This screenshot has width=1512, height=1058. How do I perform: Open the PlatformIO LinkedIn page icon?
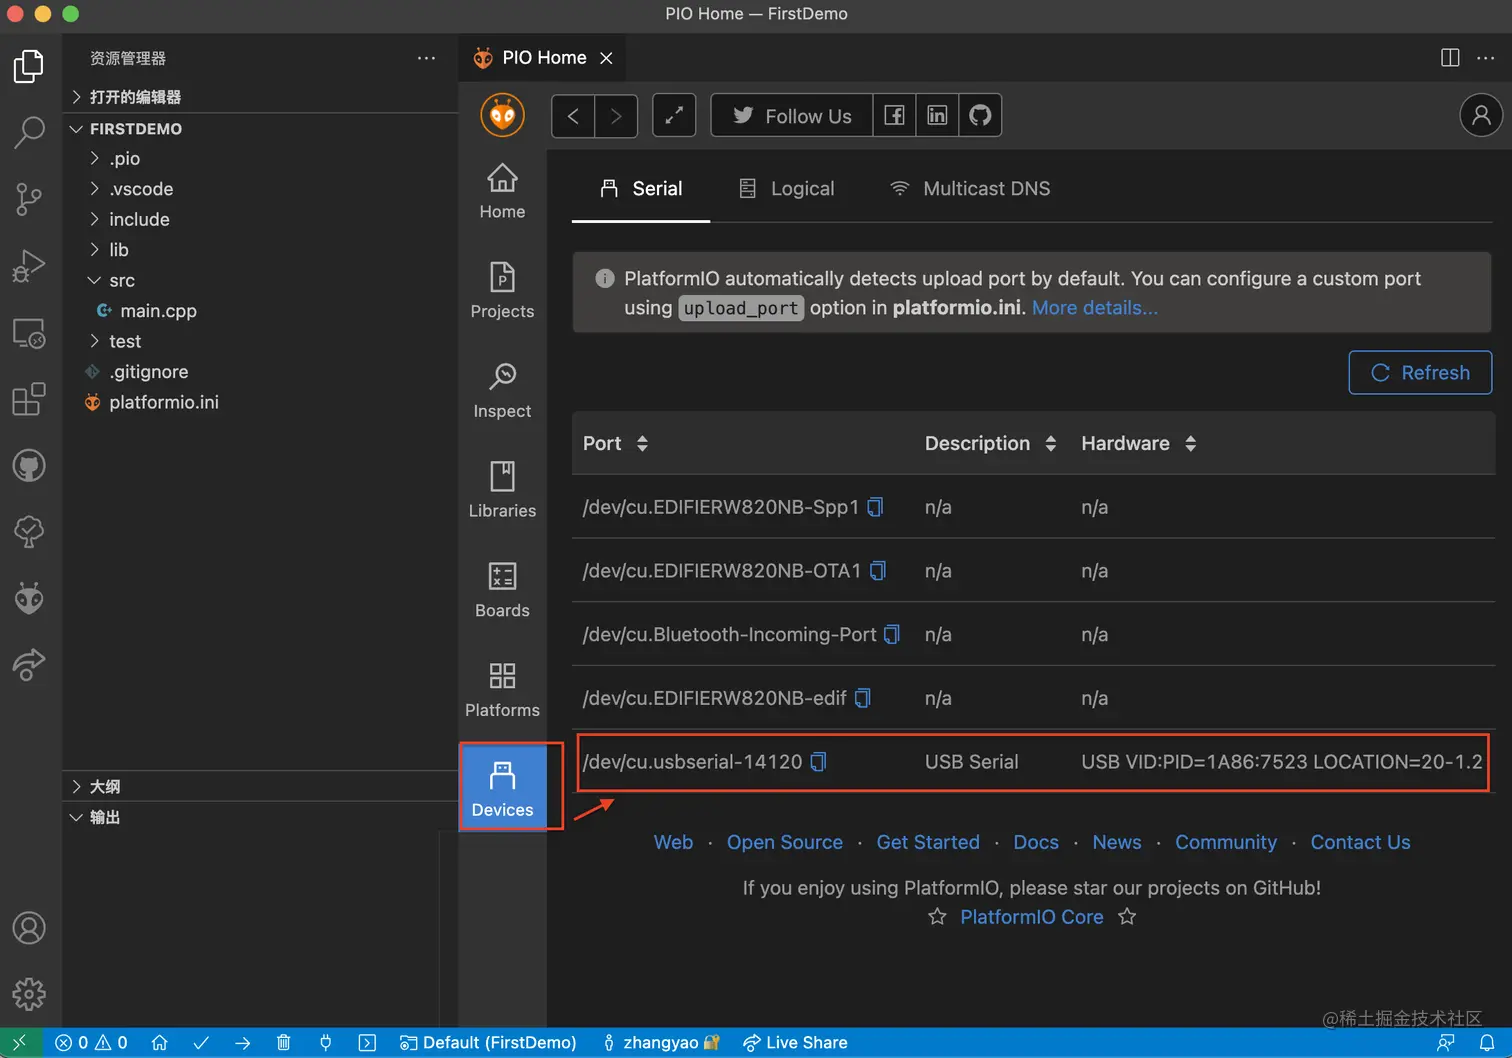pos(937,116)
